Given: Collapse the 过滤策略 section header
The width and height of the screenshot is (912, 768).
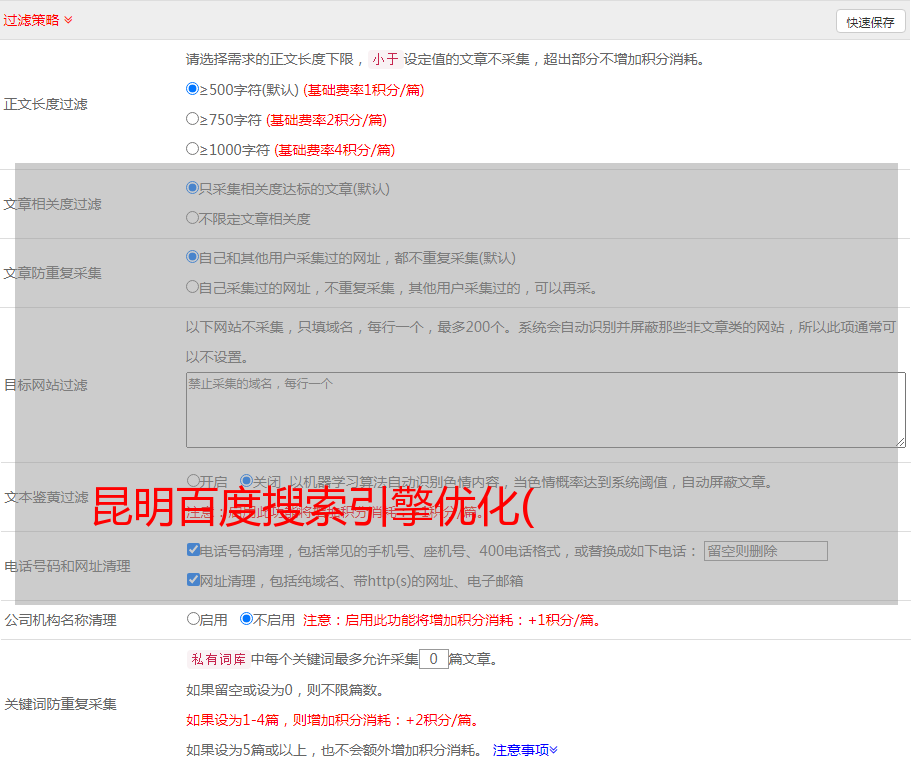Looking at the screenshot, I should (38, 20).
